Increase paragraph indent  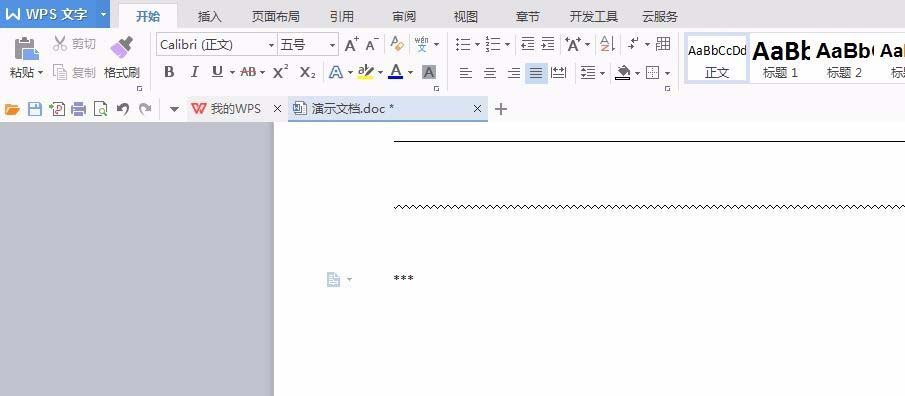[x=548, y=44]
